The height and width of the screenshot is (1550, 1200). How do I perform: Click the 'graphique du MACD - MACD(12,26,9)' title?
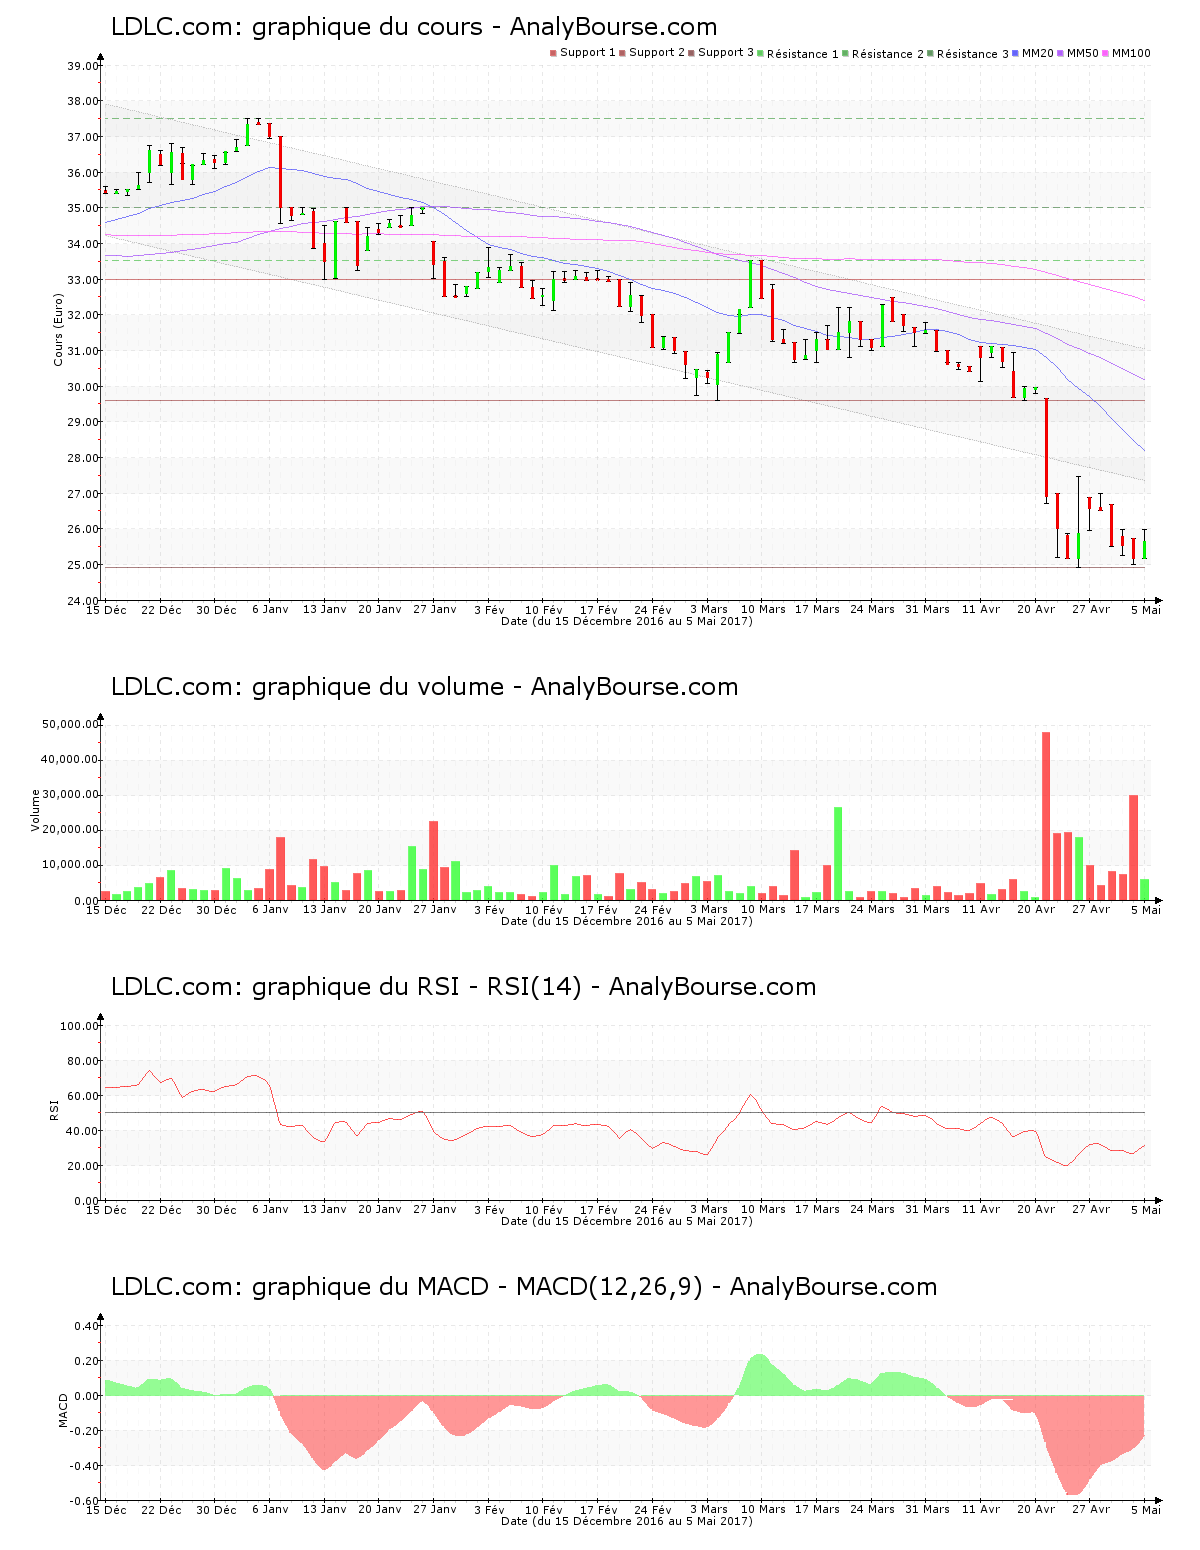click(x=524, y=1287)
